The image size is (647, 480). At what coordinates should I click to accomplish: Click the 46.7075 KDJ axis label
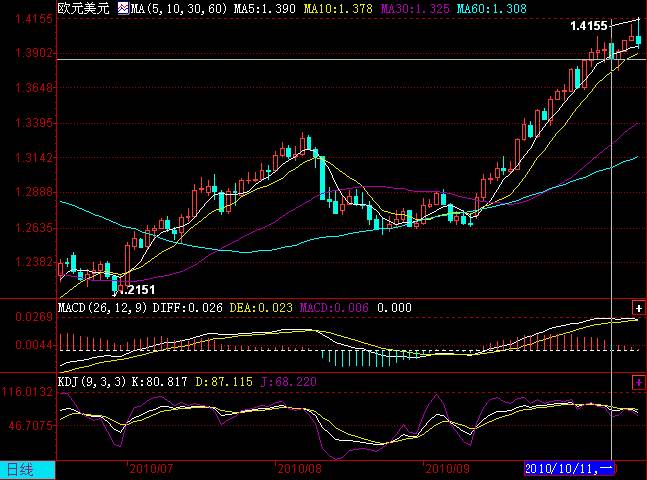31,425
